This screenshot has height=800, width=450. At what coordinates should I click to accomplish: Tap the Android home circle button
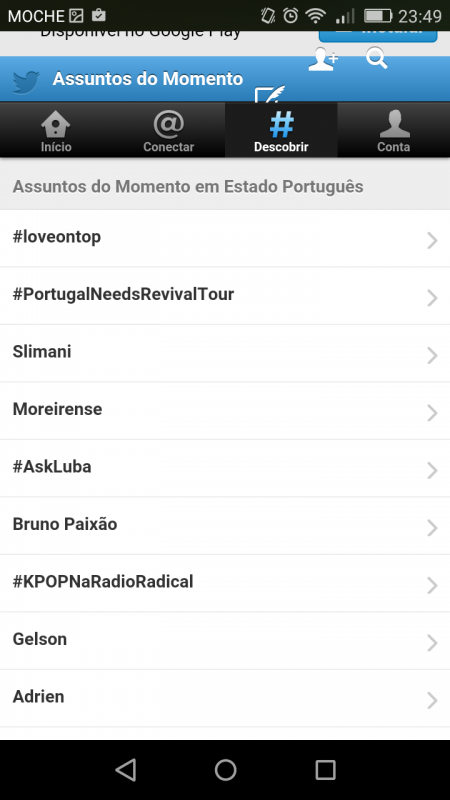[x=225, y=769]
